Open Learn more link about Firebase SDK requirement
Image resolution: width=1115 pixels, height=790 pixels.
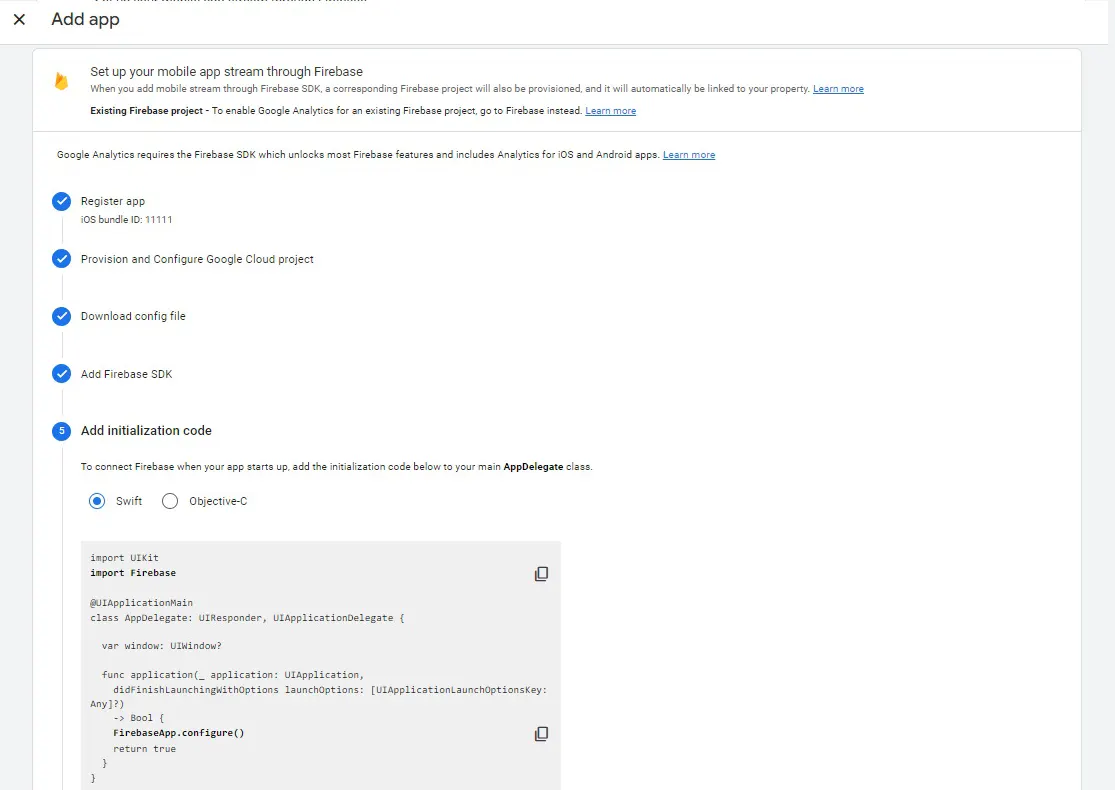click(x=689, y=155)
